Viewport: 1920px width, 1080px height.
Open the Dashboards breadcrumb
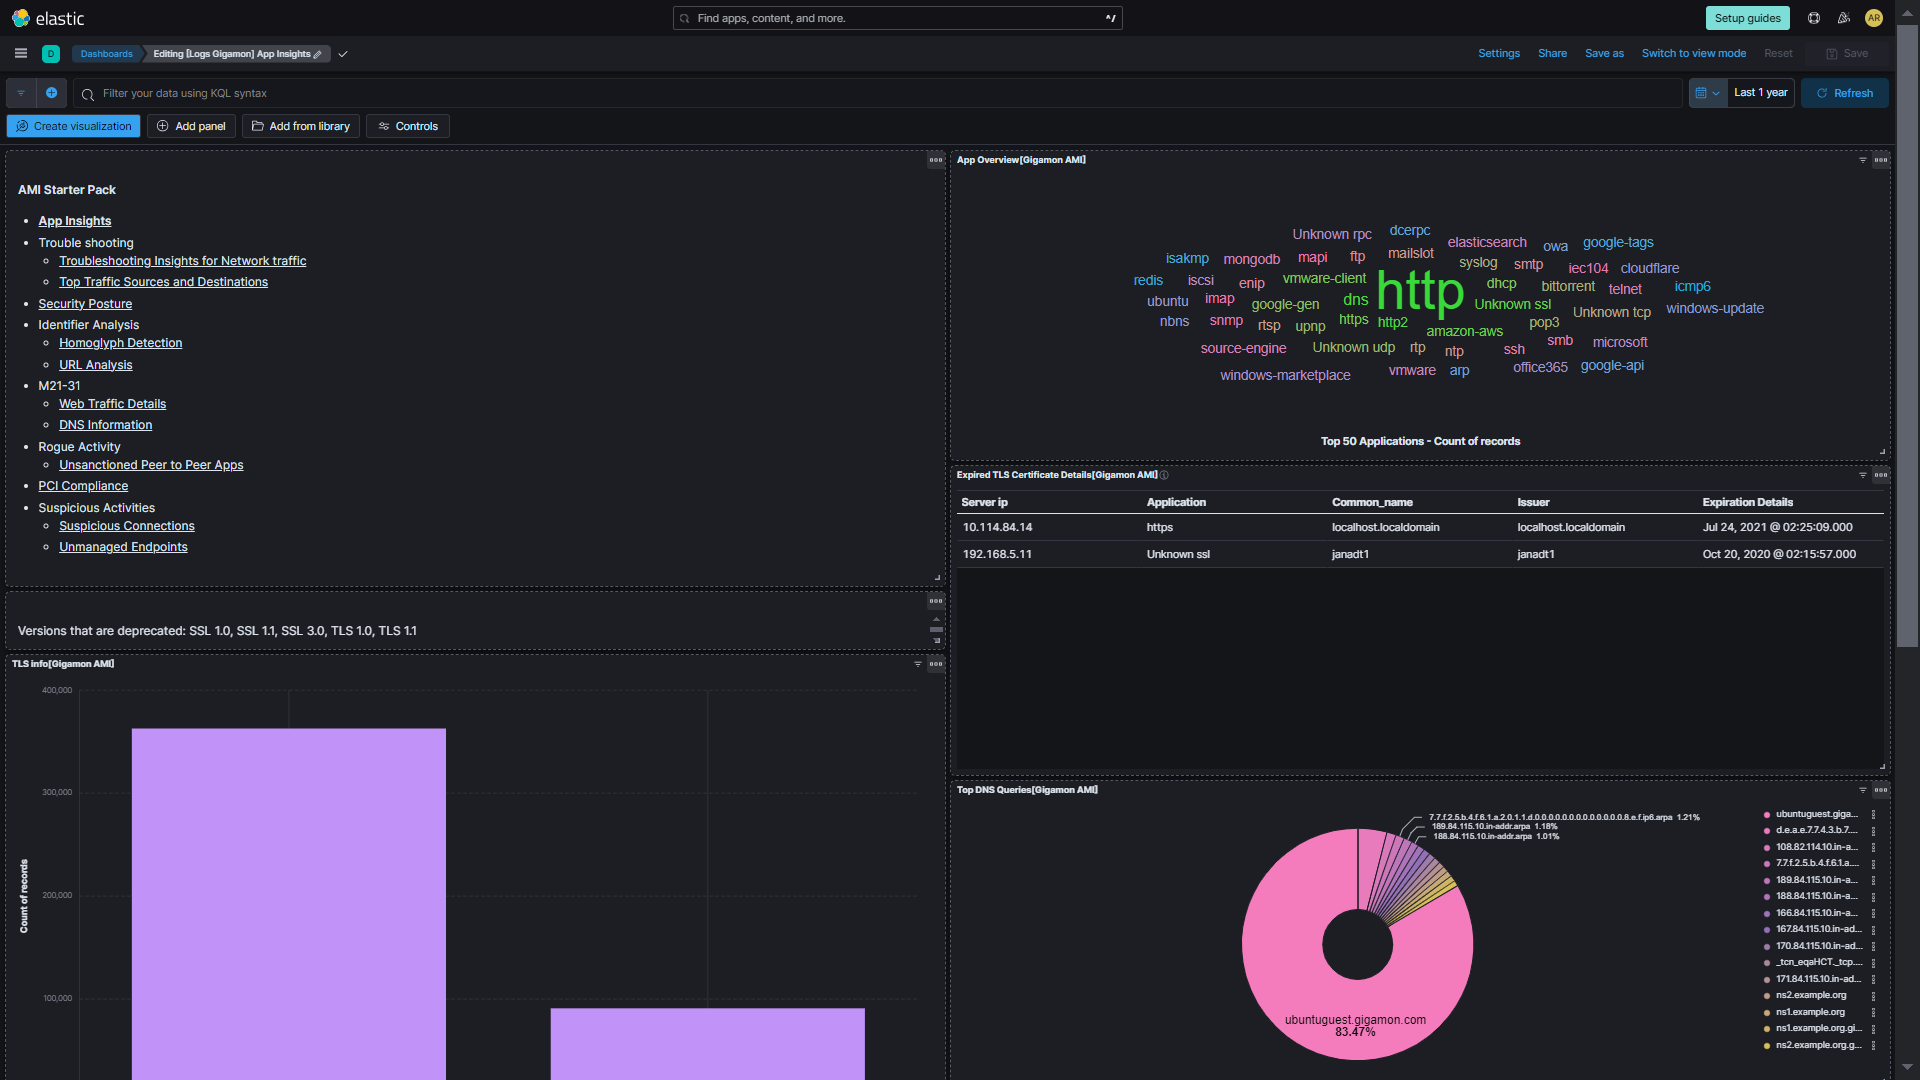point(106,54)
